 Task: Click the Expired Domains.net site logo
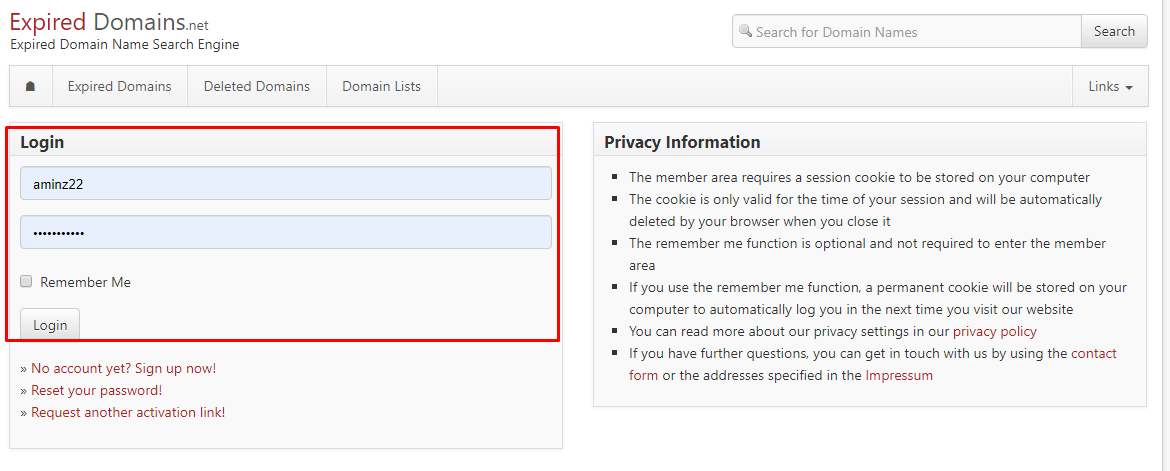pos(109,23)
